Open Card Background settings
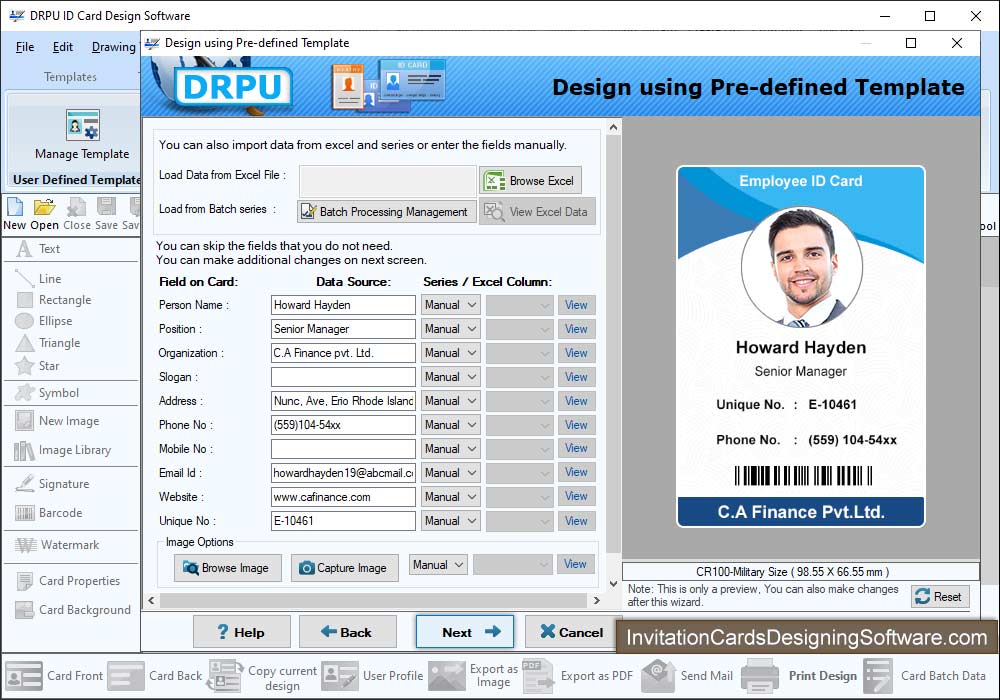Image resolution: width=1000 pixels, height=700 pixels. (x=73, y=610)
